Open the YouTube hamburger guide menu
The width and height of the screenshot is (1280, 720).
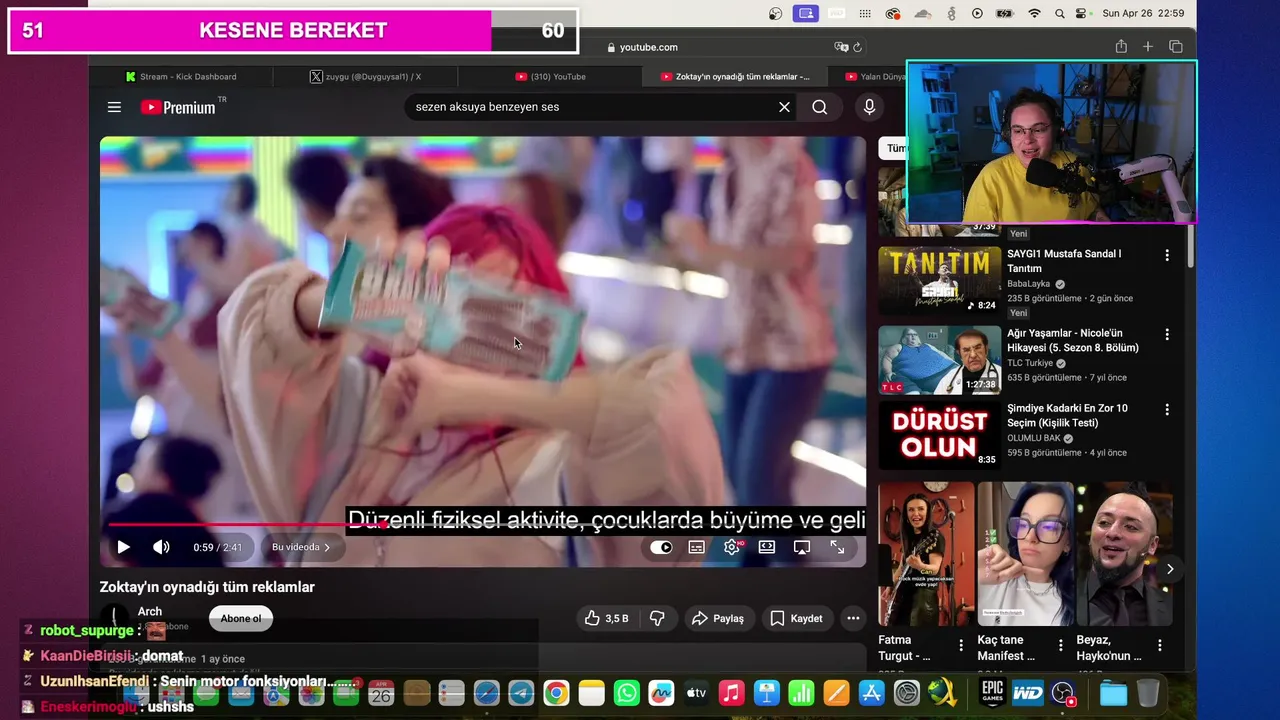click(x=114, y=107)
